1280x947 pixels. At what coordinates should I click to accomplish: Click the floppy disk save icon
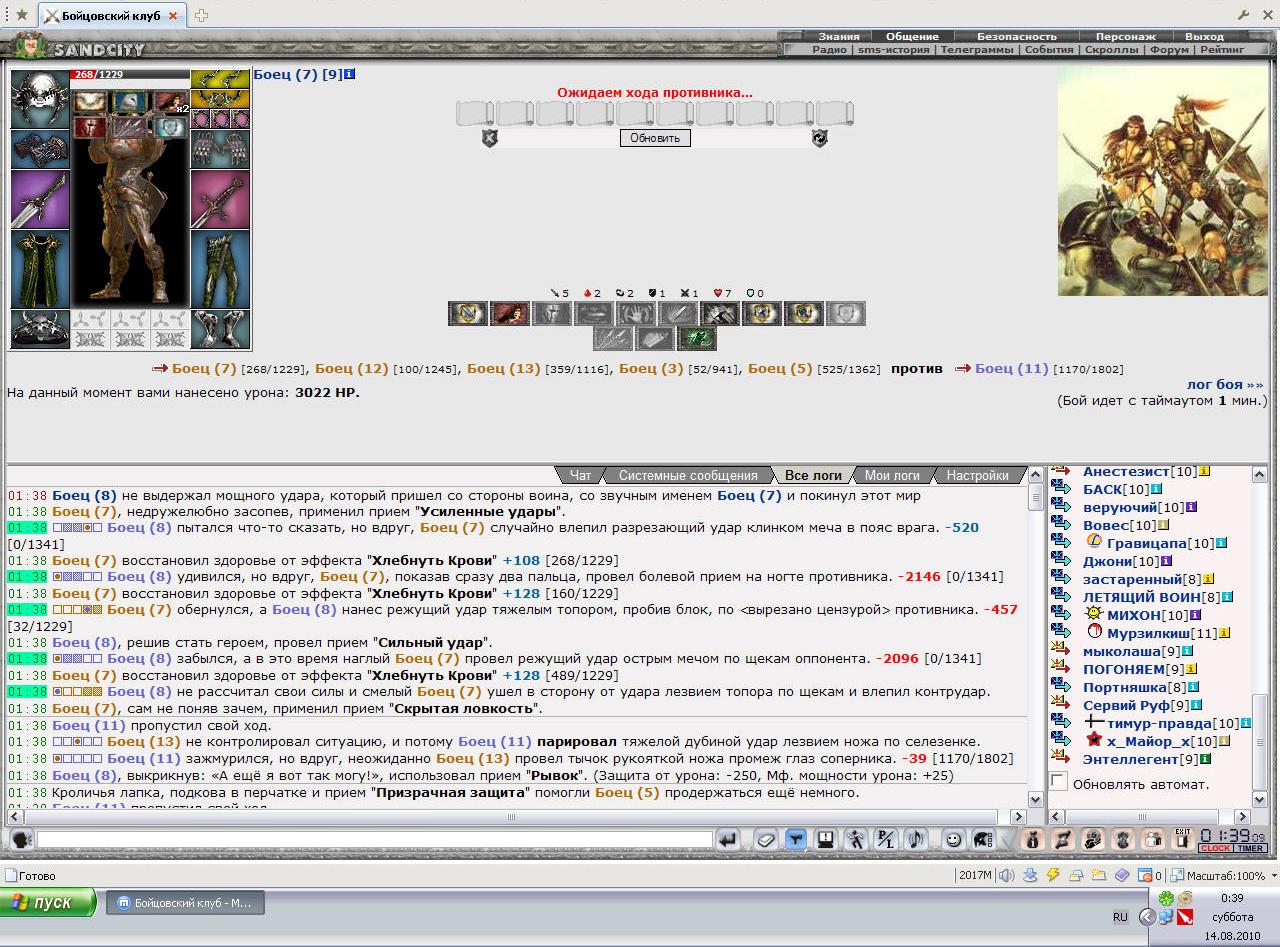pos(825,840)
